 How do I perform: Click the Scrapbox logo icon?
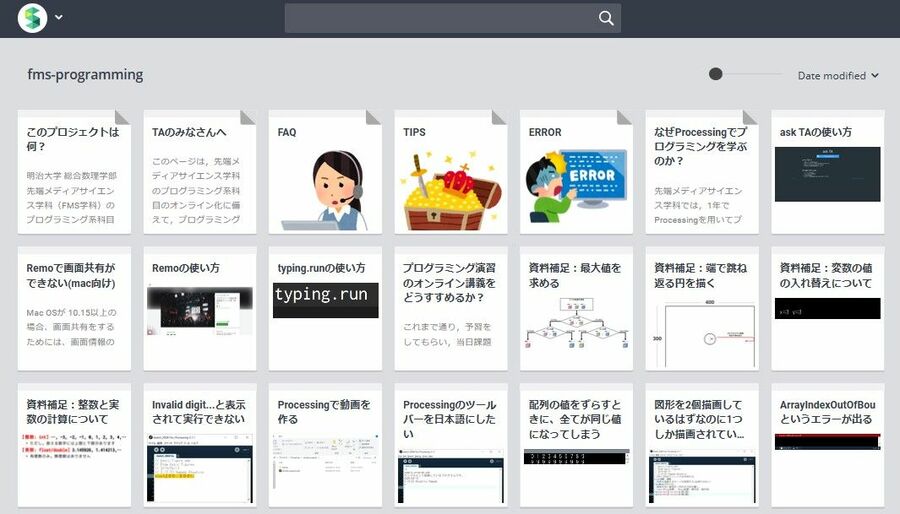[x=34, y=18]
